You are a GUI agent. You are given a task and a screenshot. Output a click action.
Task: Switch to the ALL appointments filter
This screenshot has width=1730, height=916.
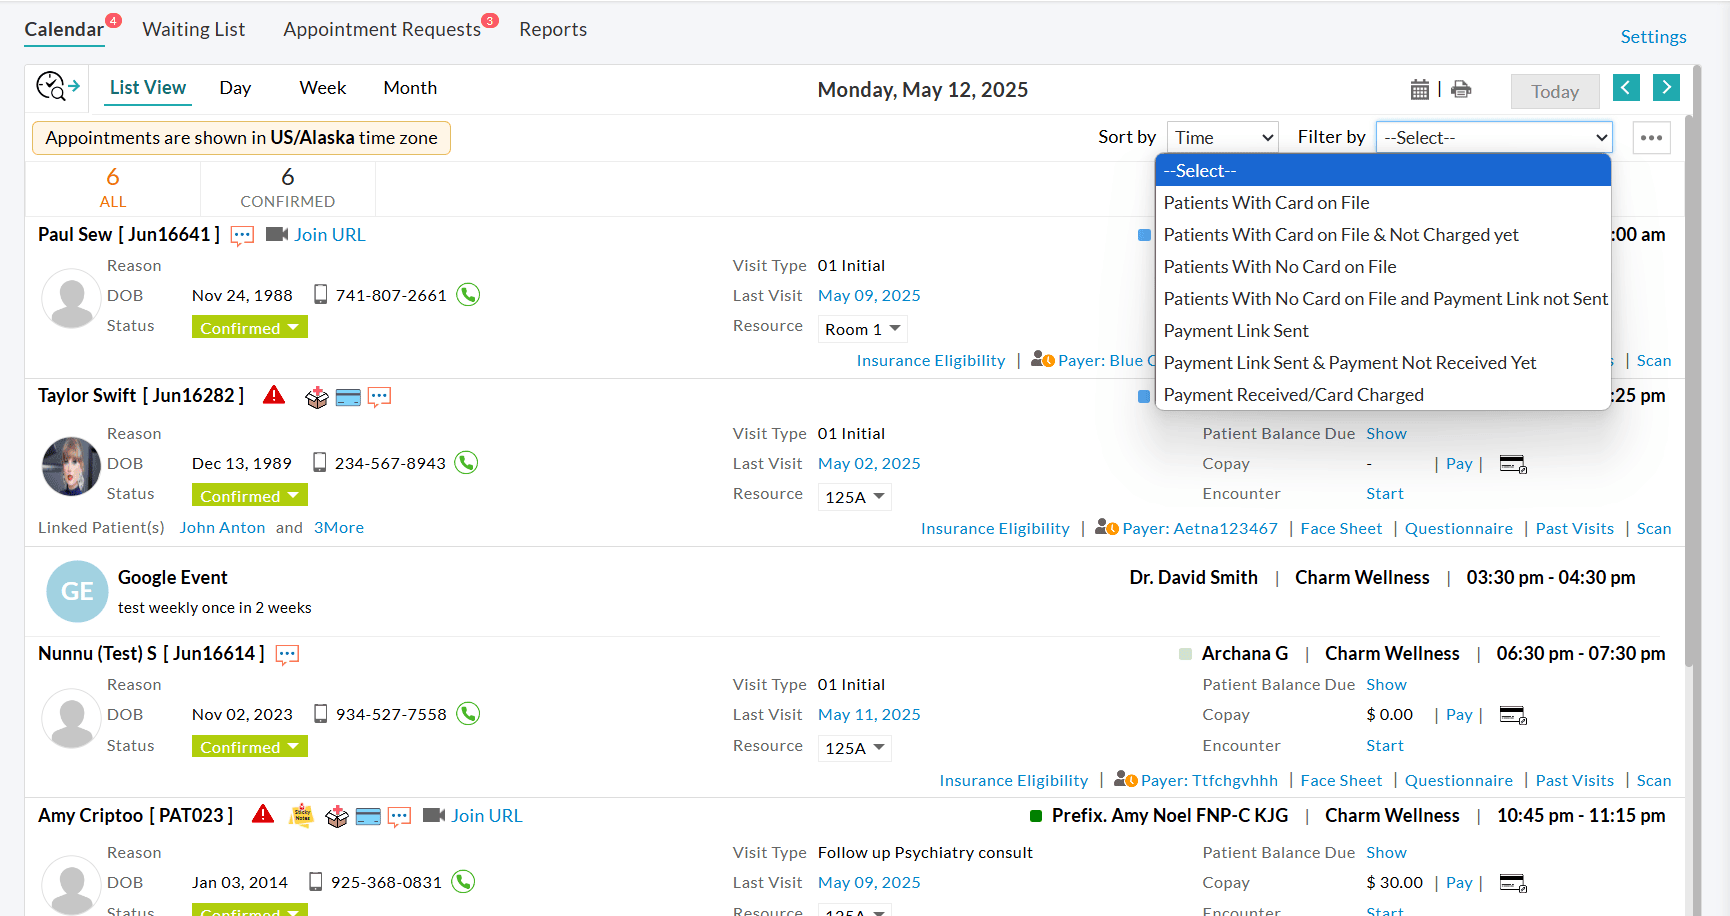click(112, 188)
